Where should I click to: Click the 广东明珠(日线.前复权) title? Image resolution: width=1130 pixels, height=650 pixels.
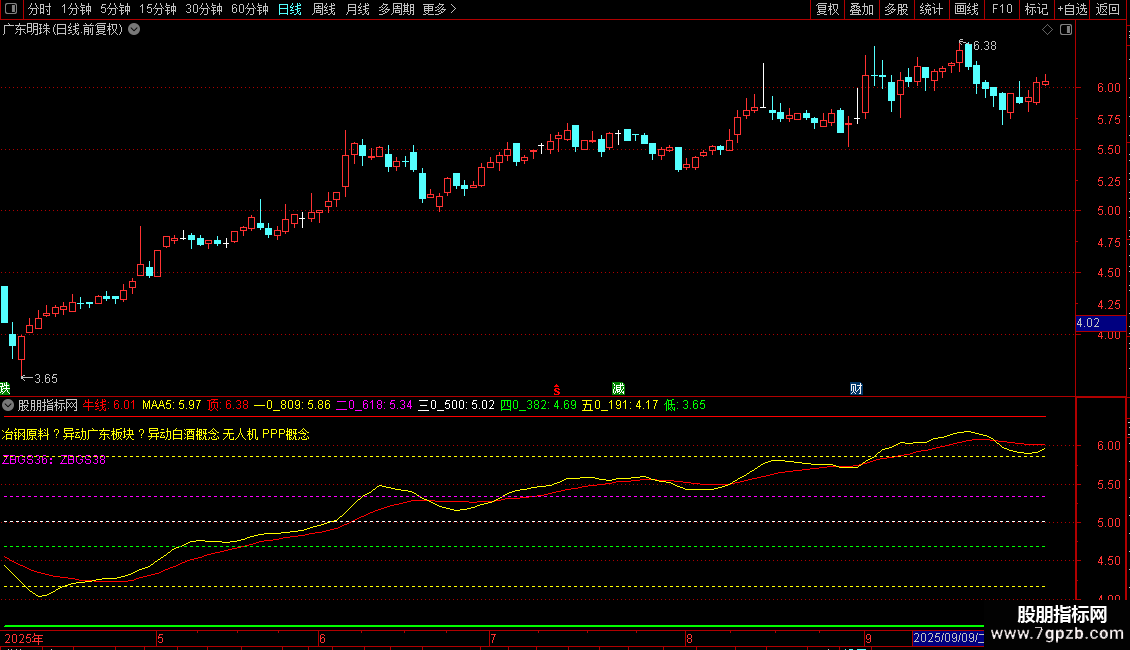[63, 30]
